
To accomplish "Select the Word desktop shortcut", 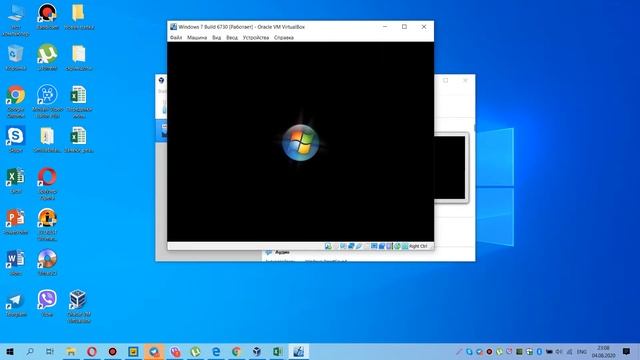I will [16, 262].
